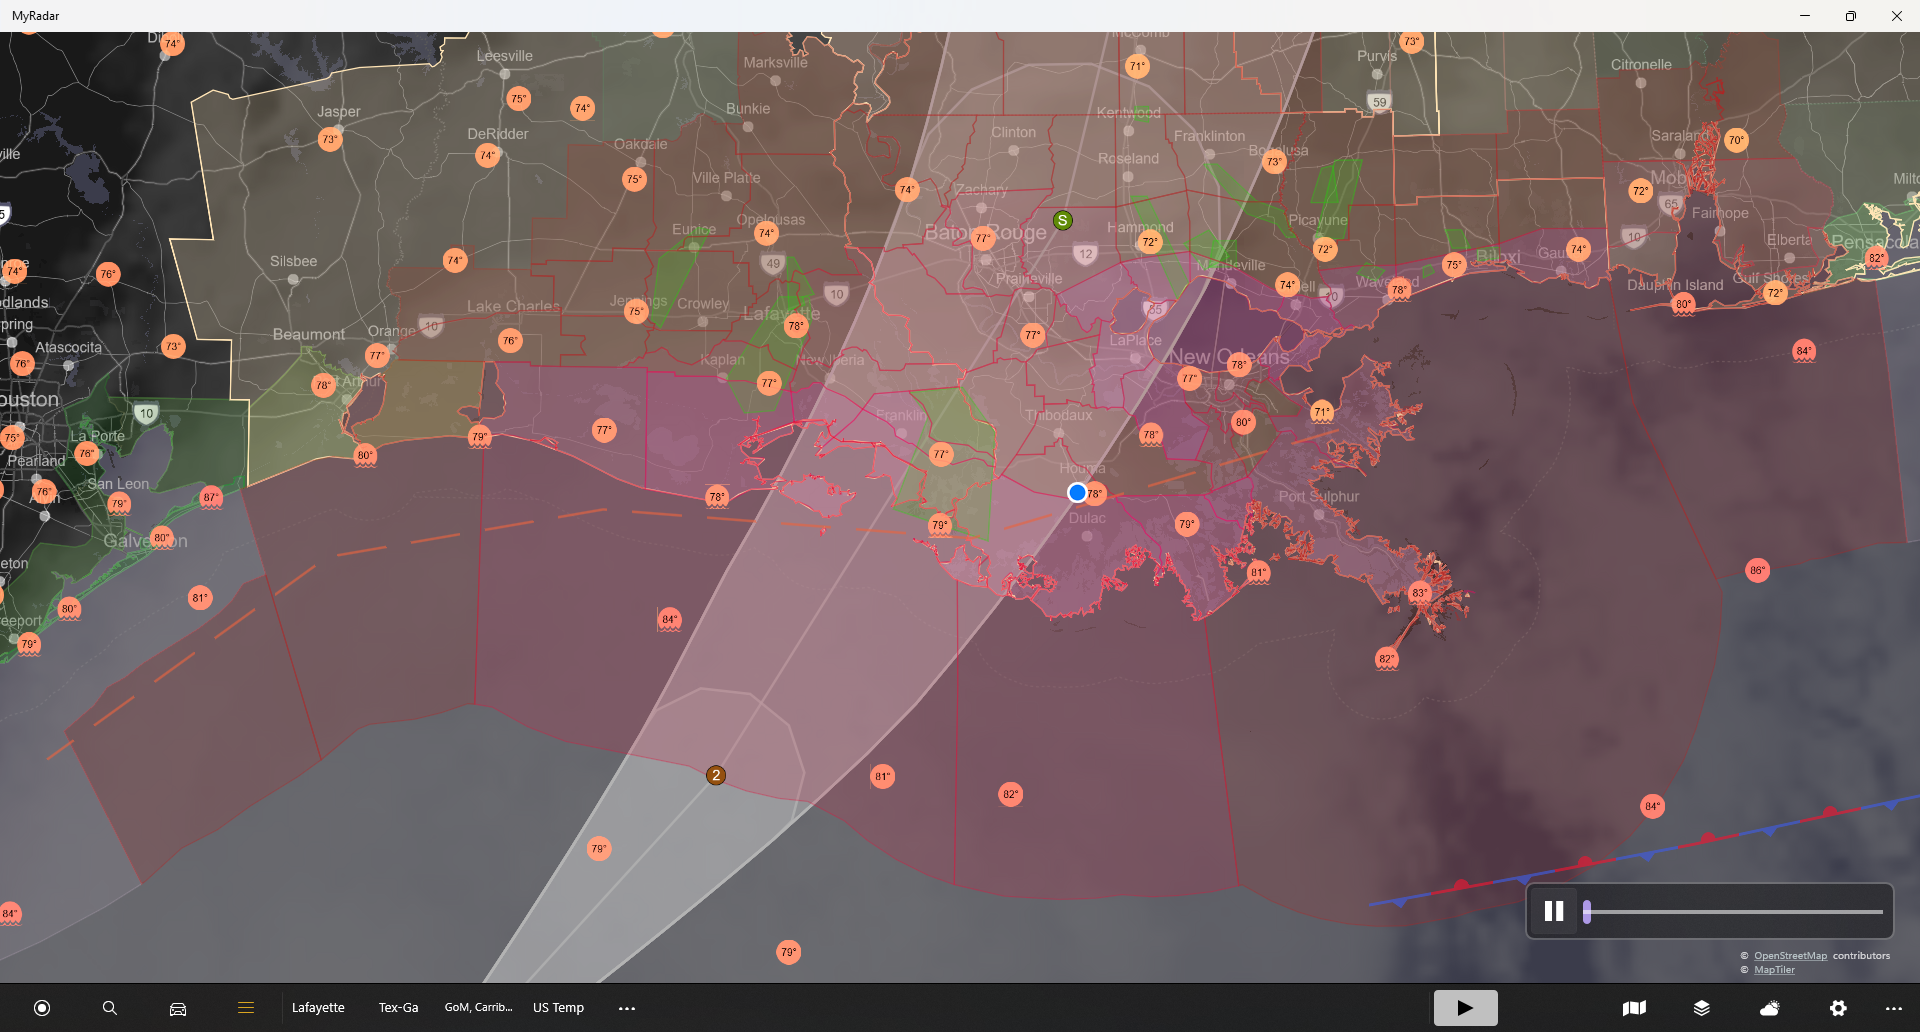This screenshot has width=1920, height=1032.
Task: Click the blue current-location dot near Houma
Action: click(1077, 492)
